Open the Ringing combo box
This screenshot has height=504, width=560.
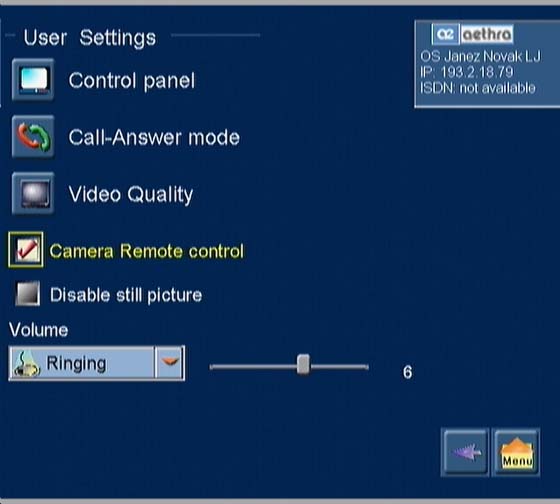[97, 363]
